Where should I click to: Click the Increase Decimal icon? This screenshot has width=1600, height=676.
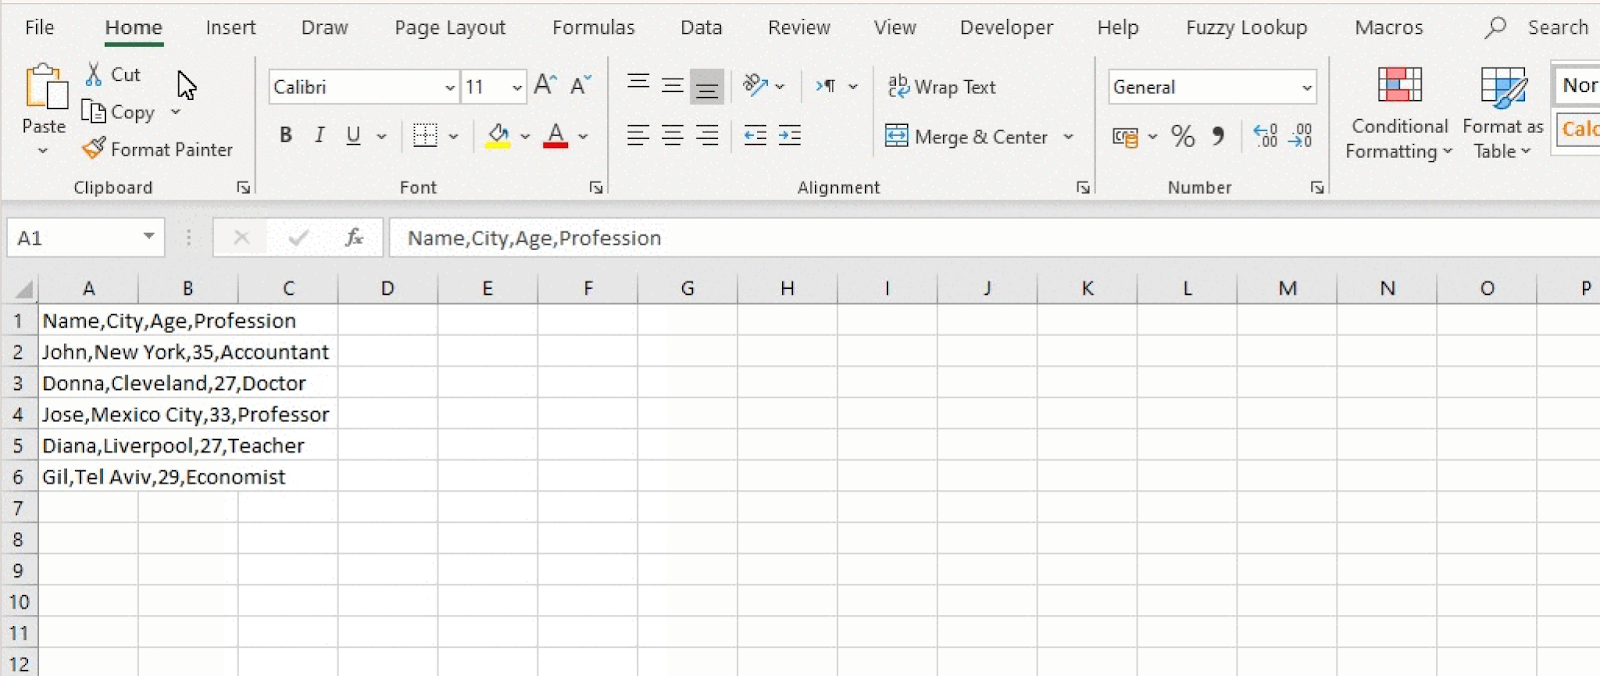[1266, 135]
